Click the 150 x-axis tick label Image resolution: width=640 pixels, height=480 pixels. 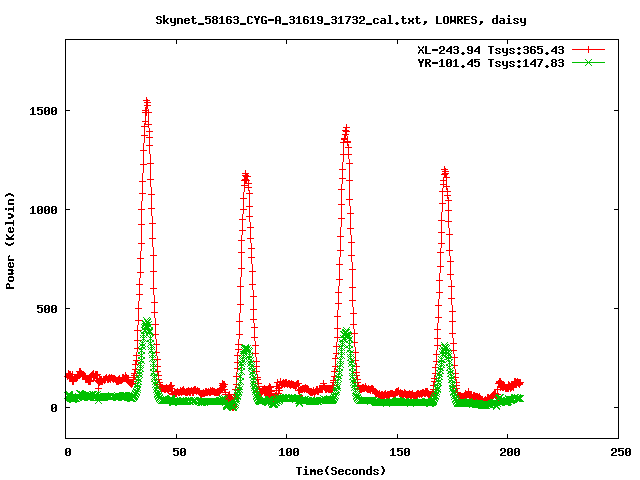coord(400,452)
